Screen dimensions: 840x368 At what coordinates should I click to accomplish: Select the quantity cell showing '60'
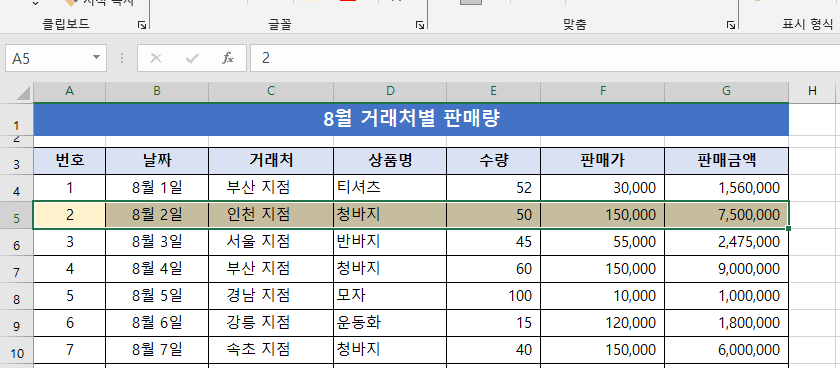(x=493, y=269)
